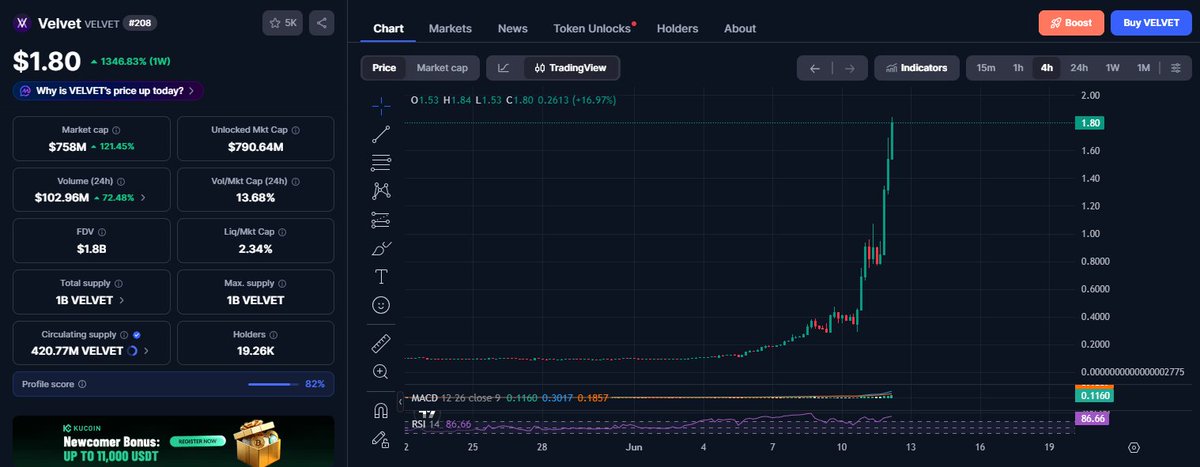Screen dimensions: 1200x467
Task: Open Circulating supply info icon
Action: click(x=124, y=335)
